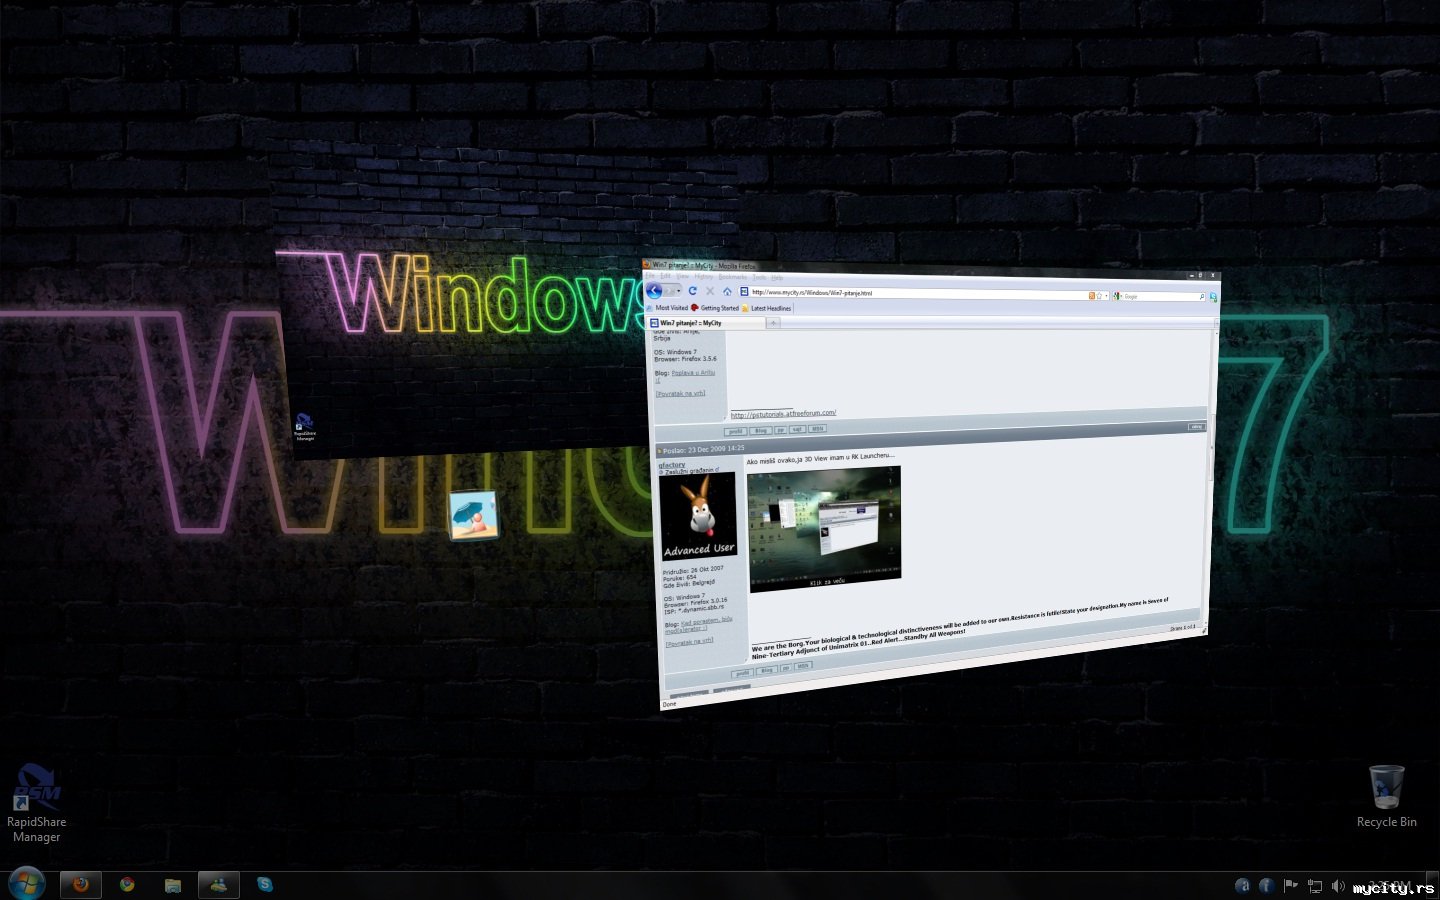The image size is (1440, 900).
Task: Click the active launcher icon beside Explorer on taskbar
Action: click(x=219, y=884)
